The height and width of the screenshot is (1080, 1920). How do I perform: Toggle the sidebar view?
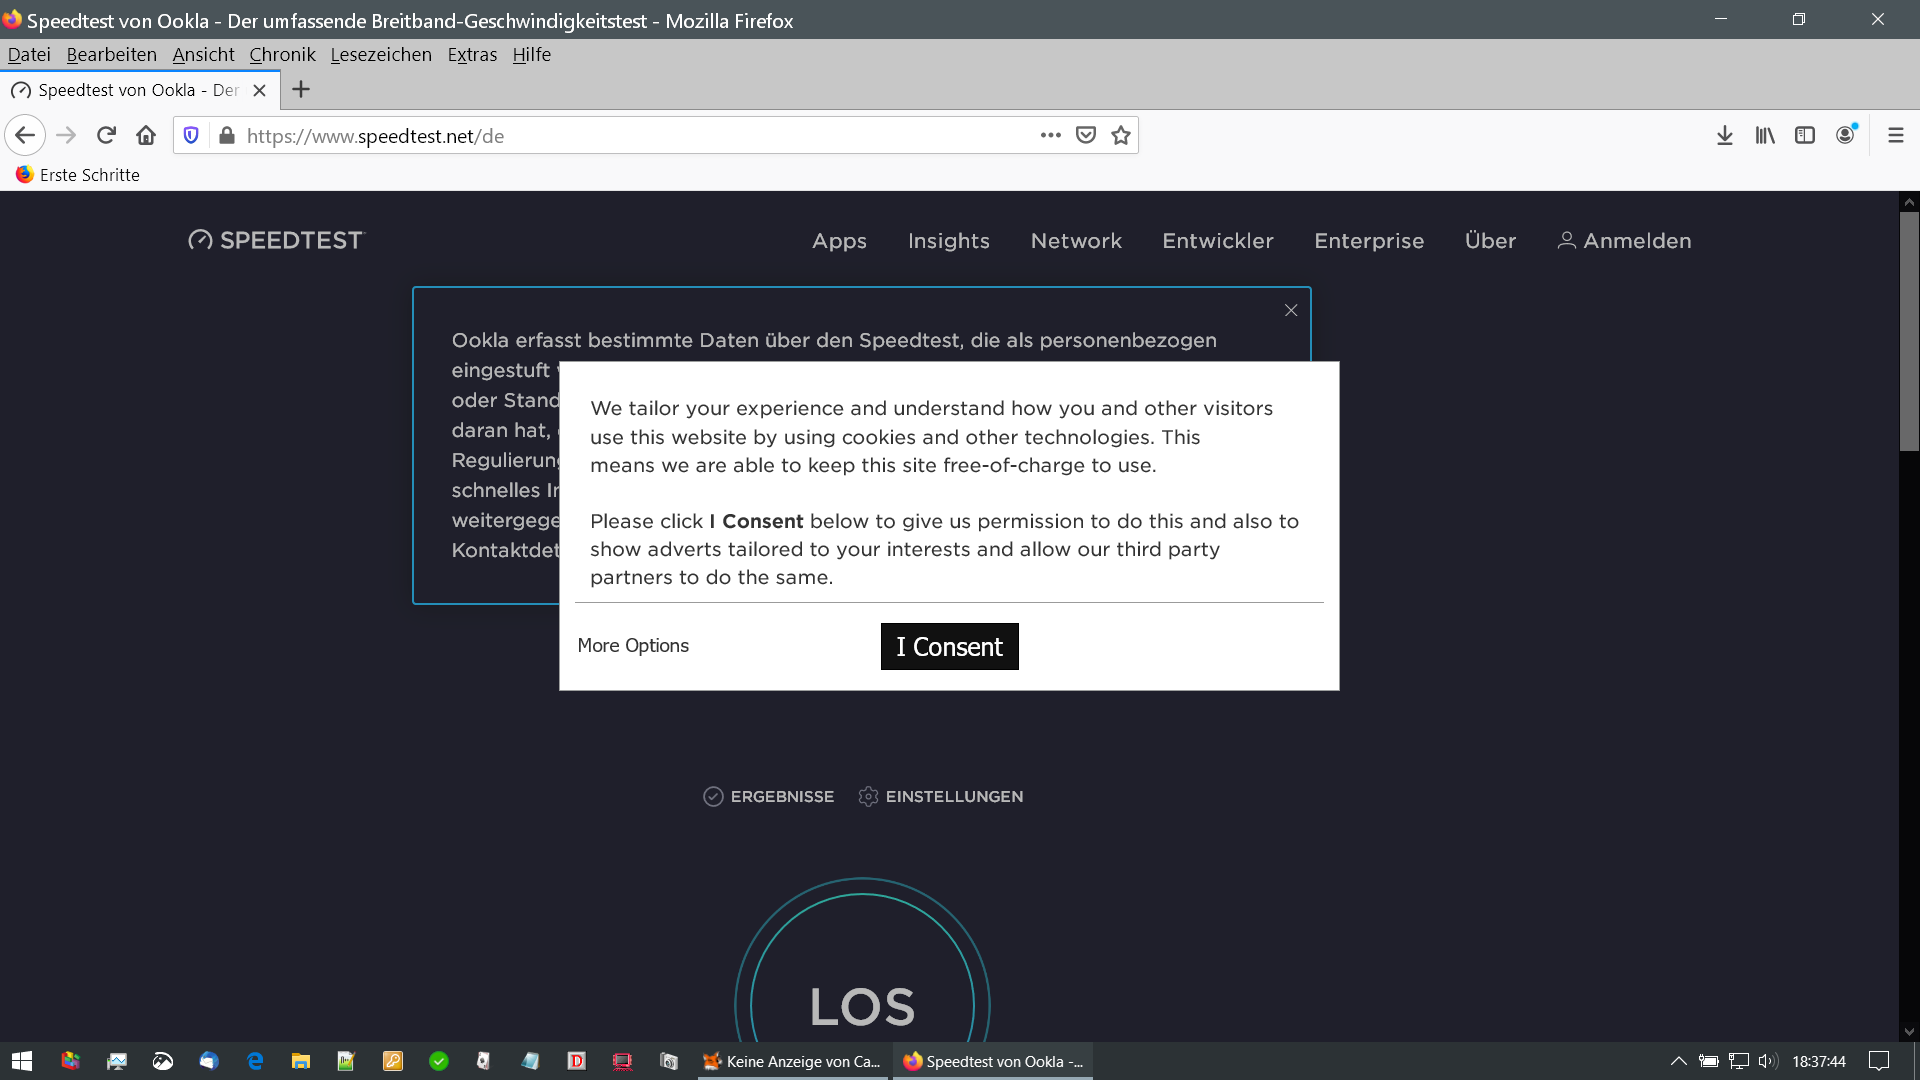pyautogui.click(x=1805, y=135)
